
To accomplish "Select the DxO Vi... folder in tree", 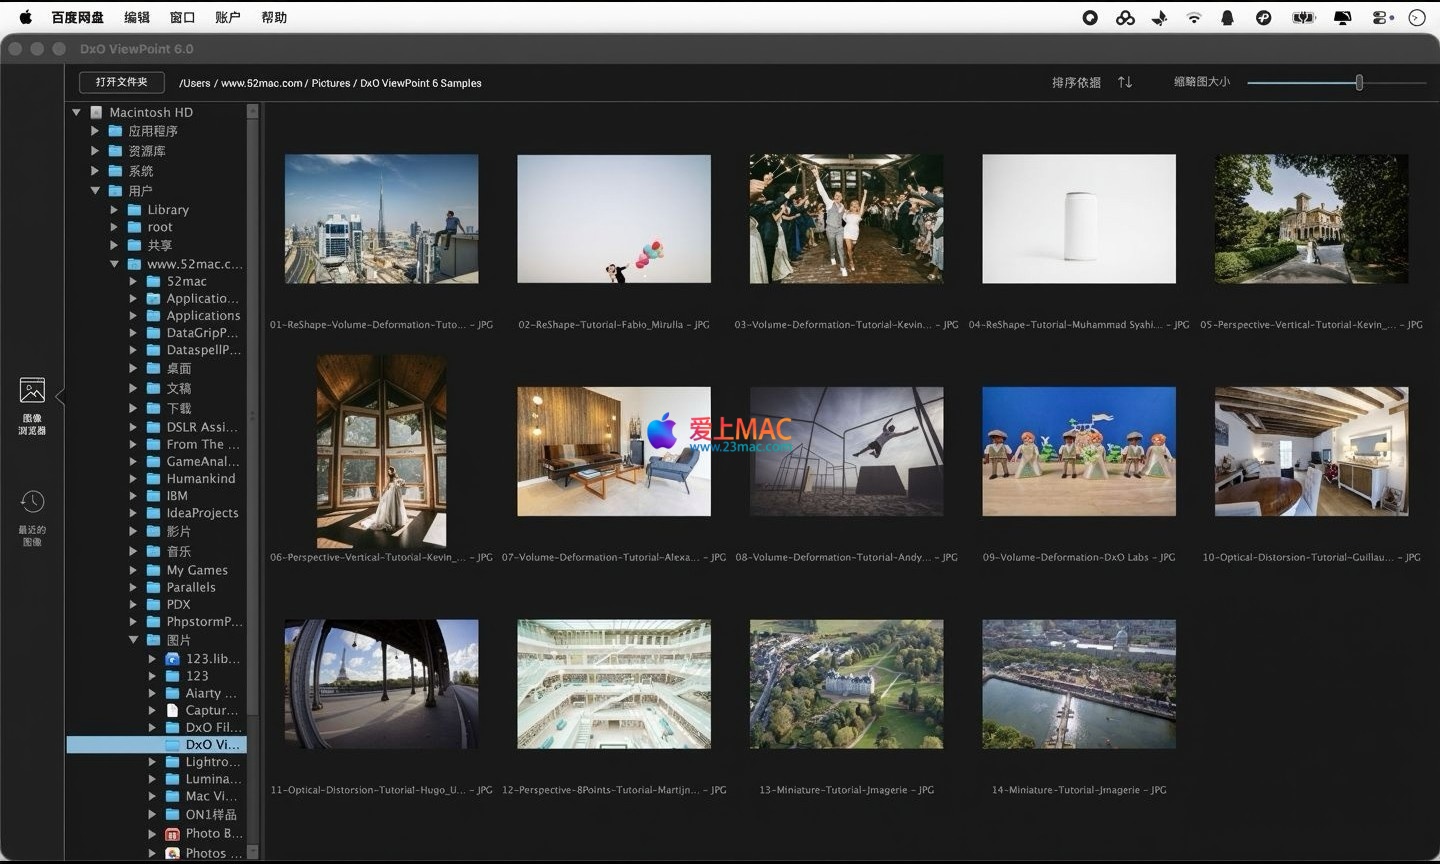I will [x=211, y=745].
